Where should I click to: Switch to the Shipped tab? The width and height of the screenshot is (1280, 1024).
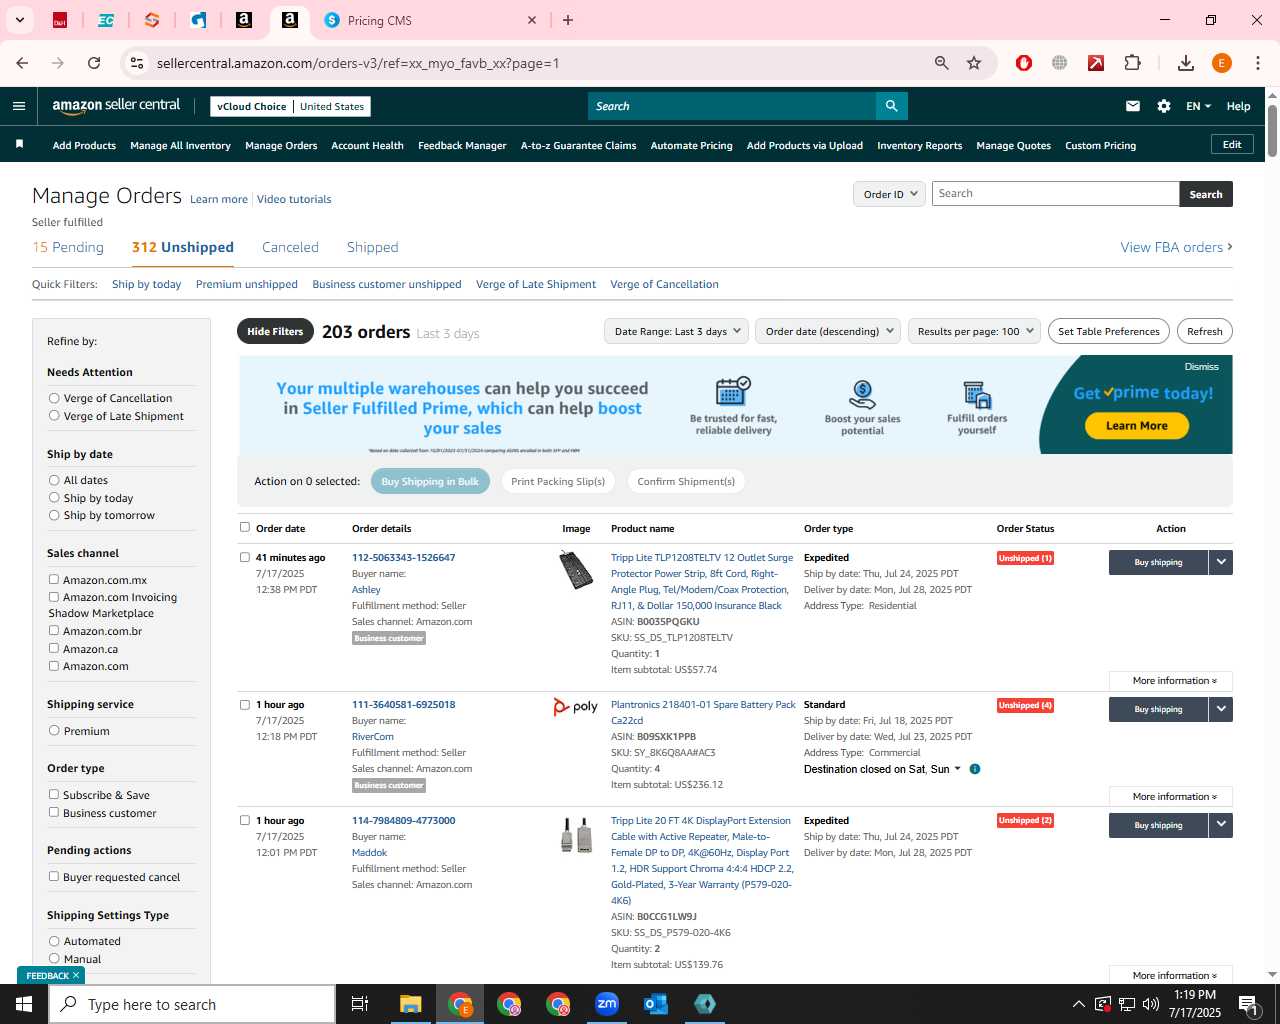[x=372, y=247]
